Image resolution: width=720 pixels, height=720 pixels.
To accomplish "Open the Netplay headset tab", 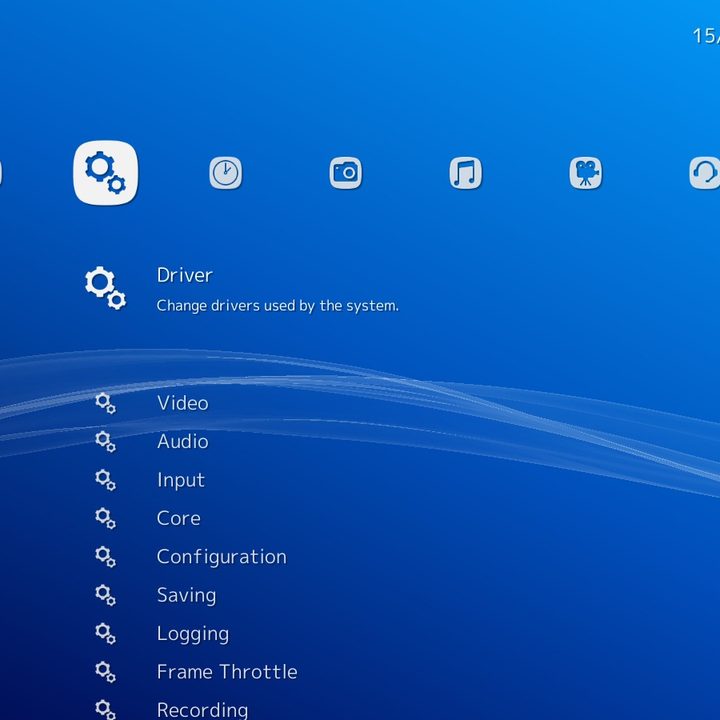I will (x=704, y=173).
